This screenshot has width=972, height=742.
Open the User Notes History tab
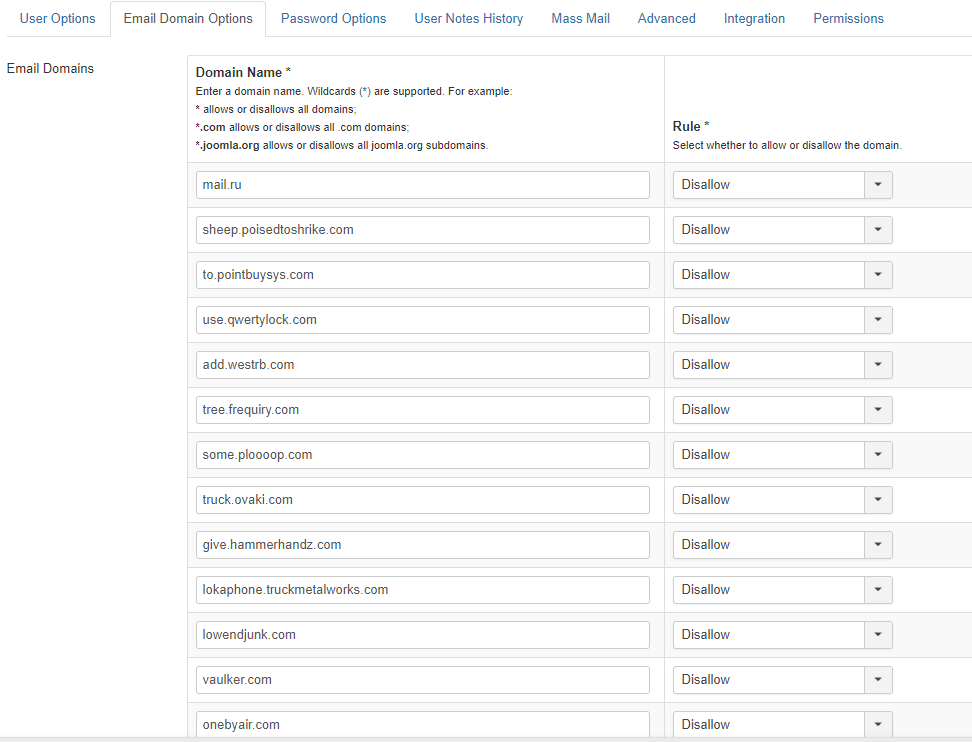point(468,19)
